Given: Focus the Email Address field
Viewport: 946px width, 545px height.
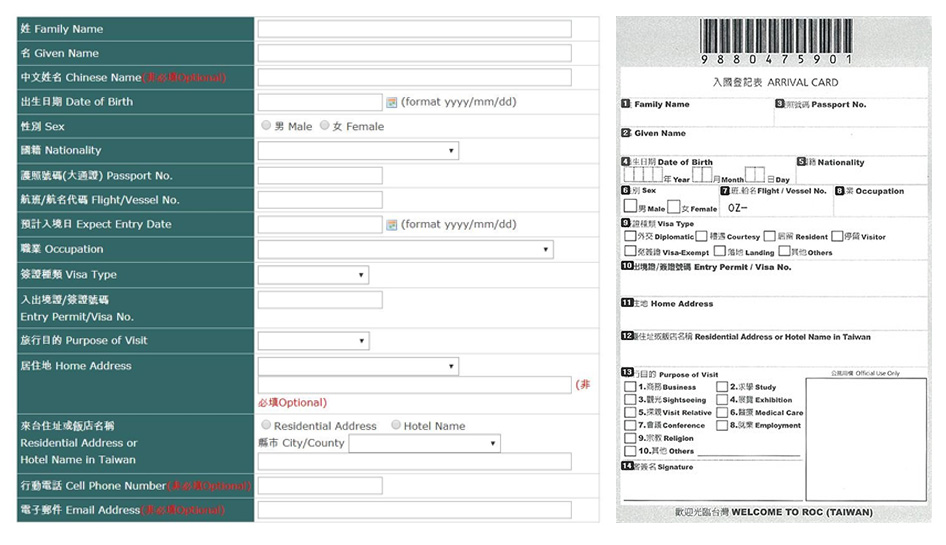Looking at the screenshot, I should point(414,510).
